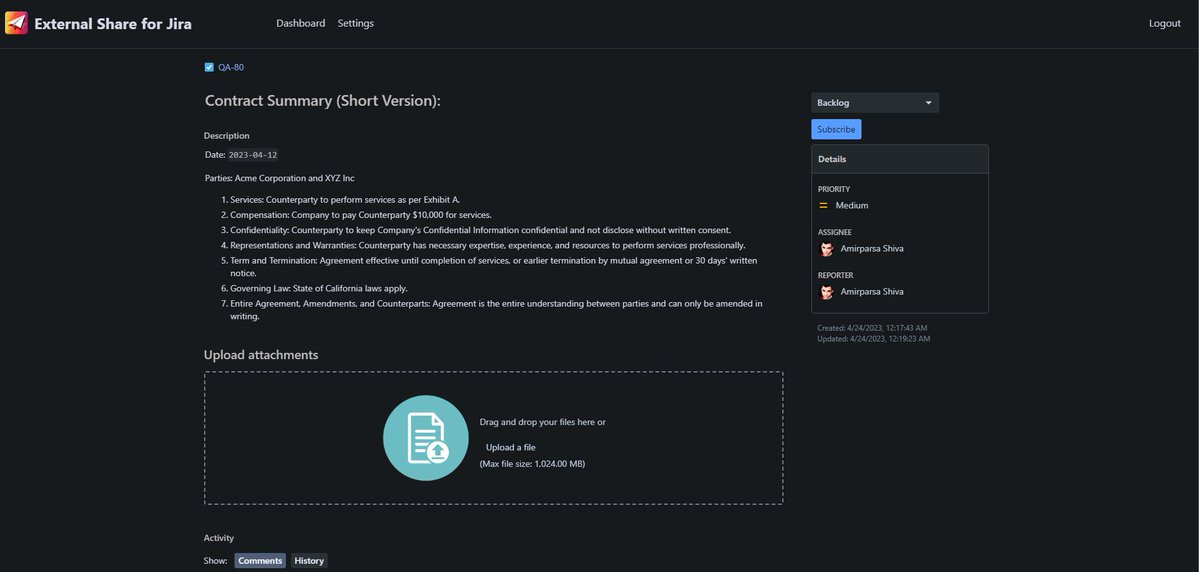
Task: Click the Reporter name Amirparsa Shiva
Action: (x=872, y=292)
